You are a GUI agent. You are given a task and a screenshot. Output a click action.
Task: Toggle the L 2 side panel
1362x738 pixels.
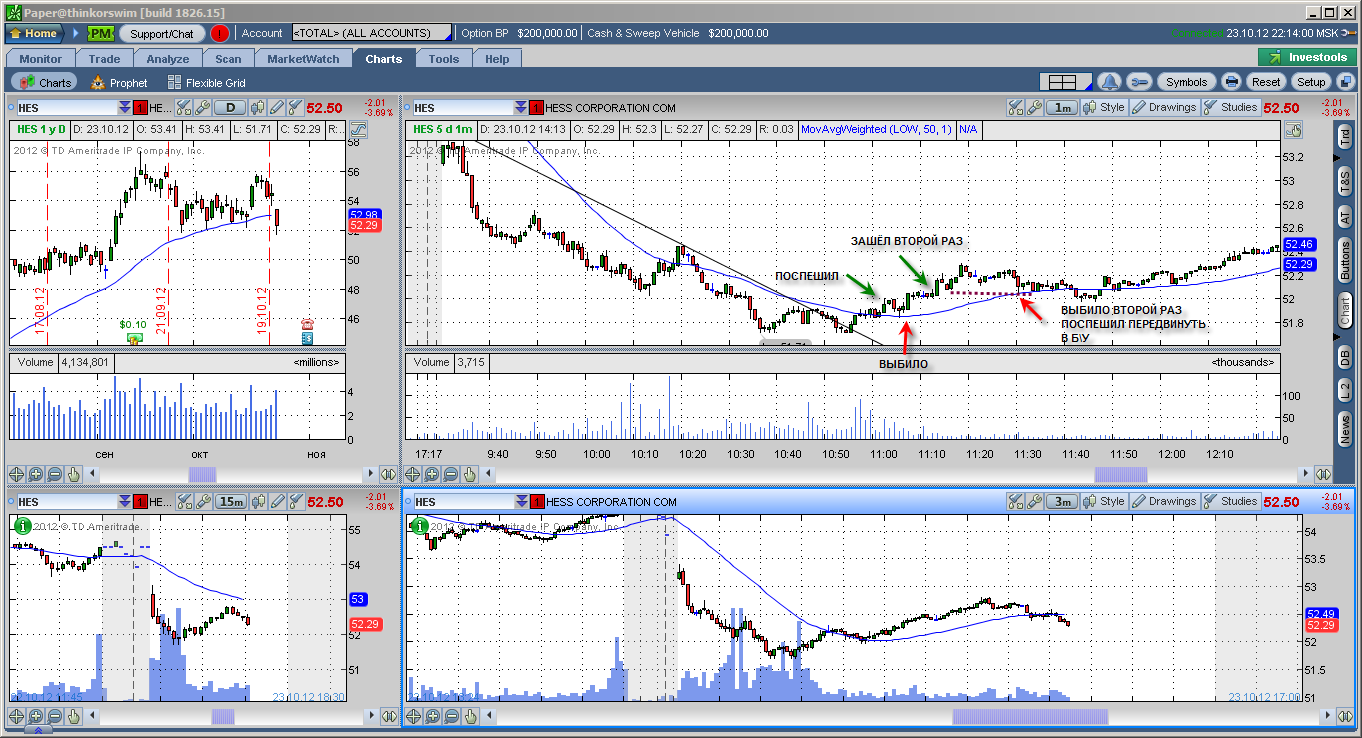[1345, 390]
